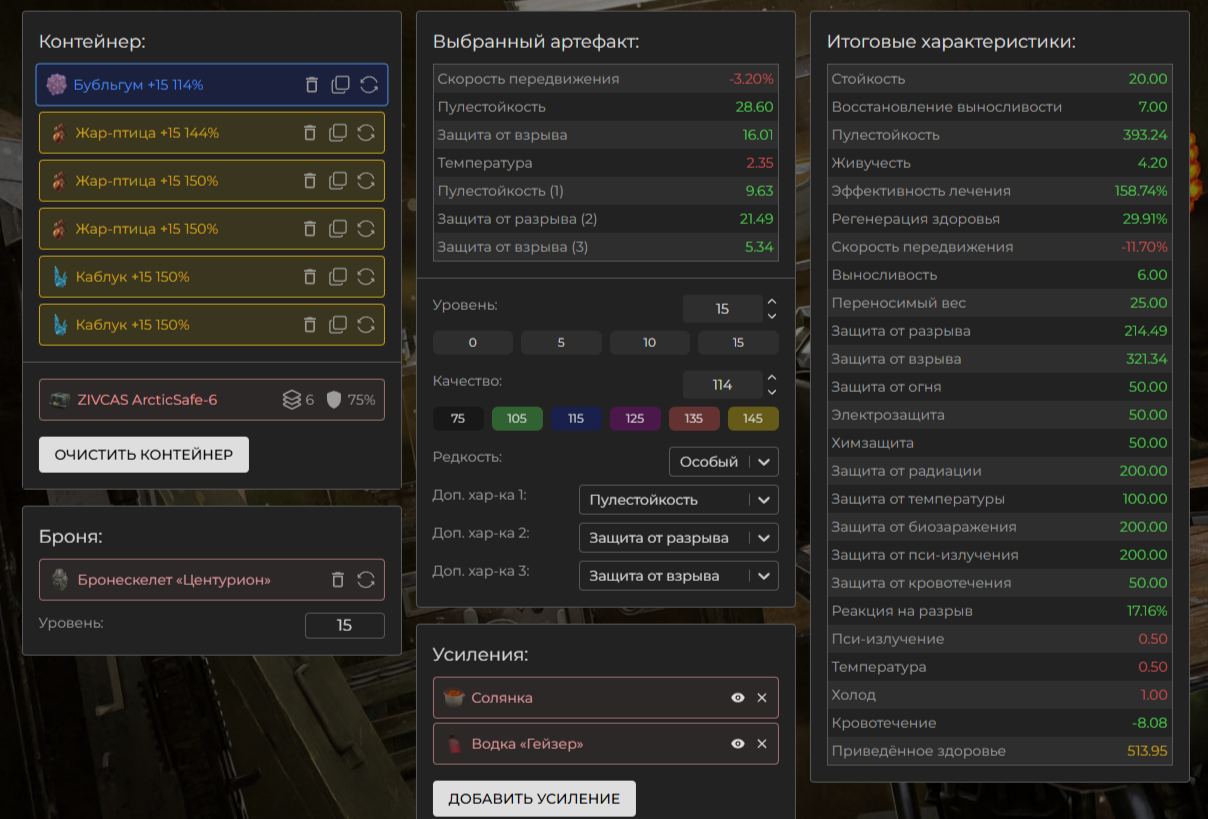Click the Бронескелет «Центурион» armor name
1208x819 pixels.
pos(174,580)
